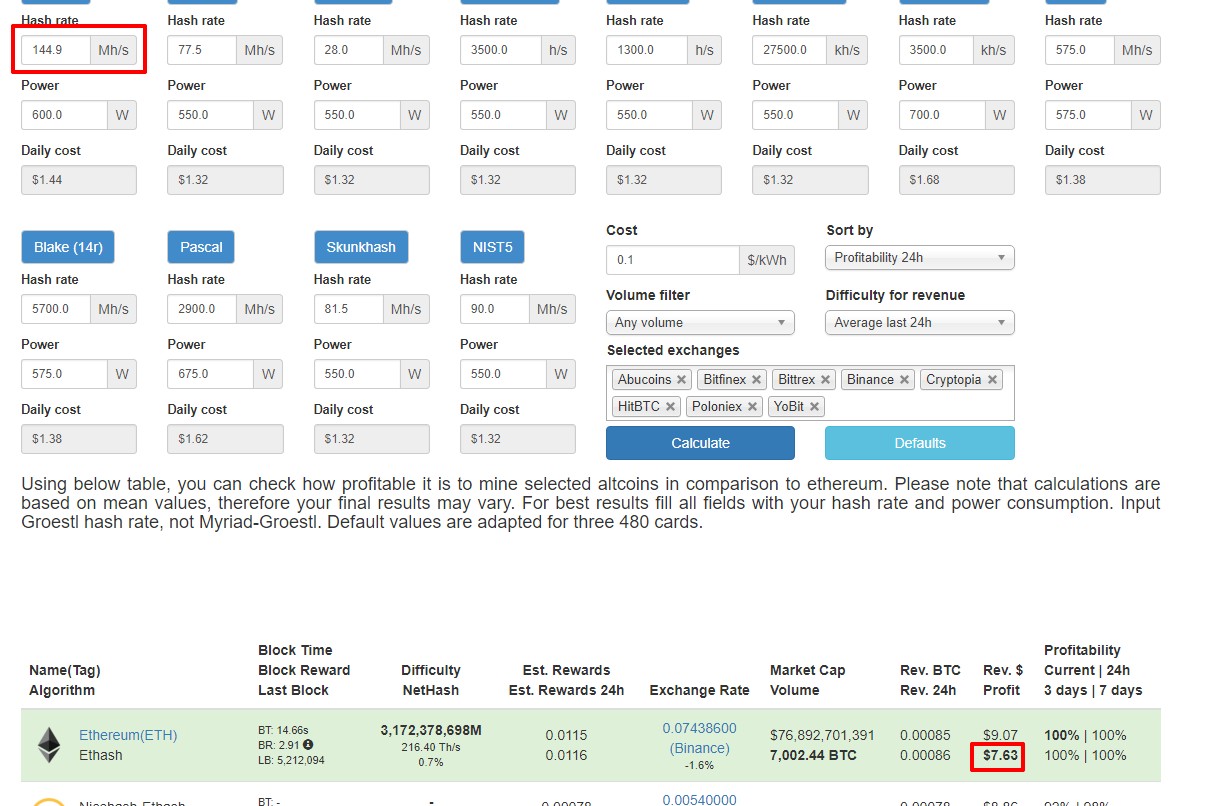Focus the 1300.0 h/s hash rate field
Viewport: 1227px width, 806px height.
point(646,50)
